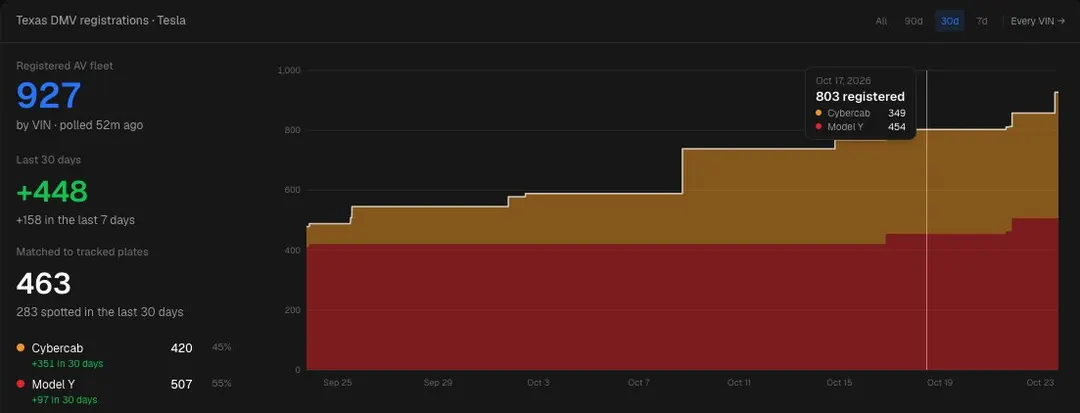Click the tooltip Cybercab value 349
Viewport: 1080px width, 413px height.
point(897,113)
